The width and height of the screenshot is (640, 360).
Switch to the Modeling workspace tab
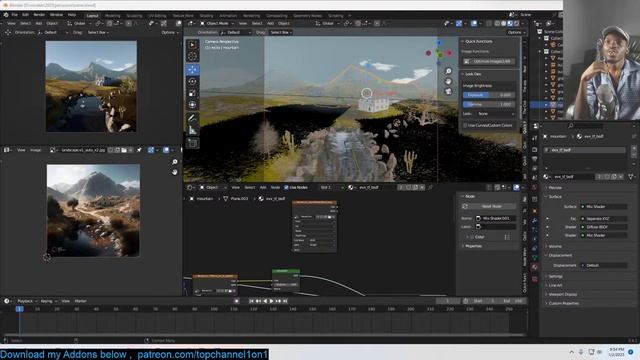click(x=112, y=16)
